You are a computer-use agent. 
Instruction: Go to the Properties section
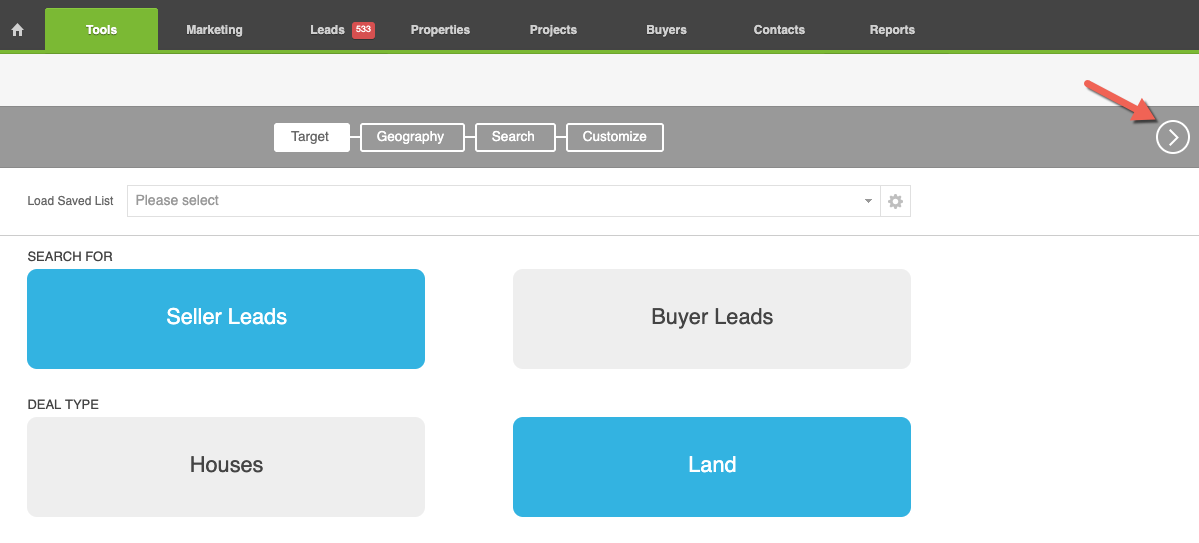(440, 30)
